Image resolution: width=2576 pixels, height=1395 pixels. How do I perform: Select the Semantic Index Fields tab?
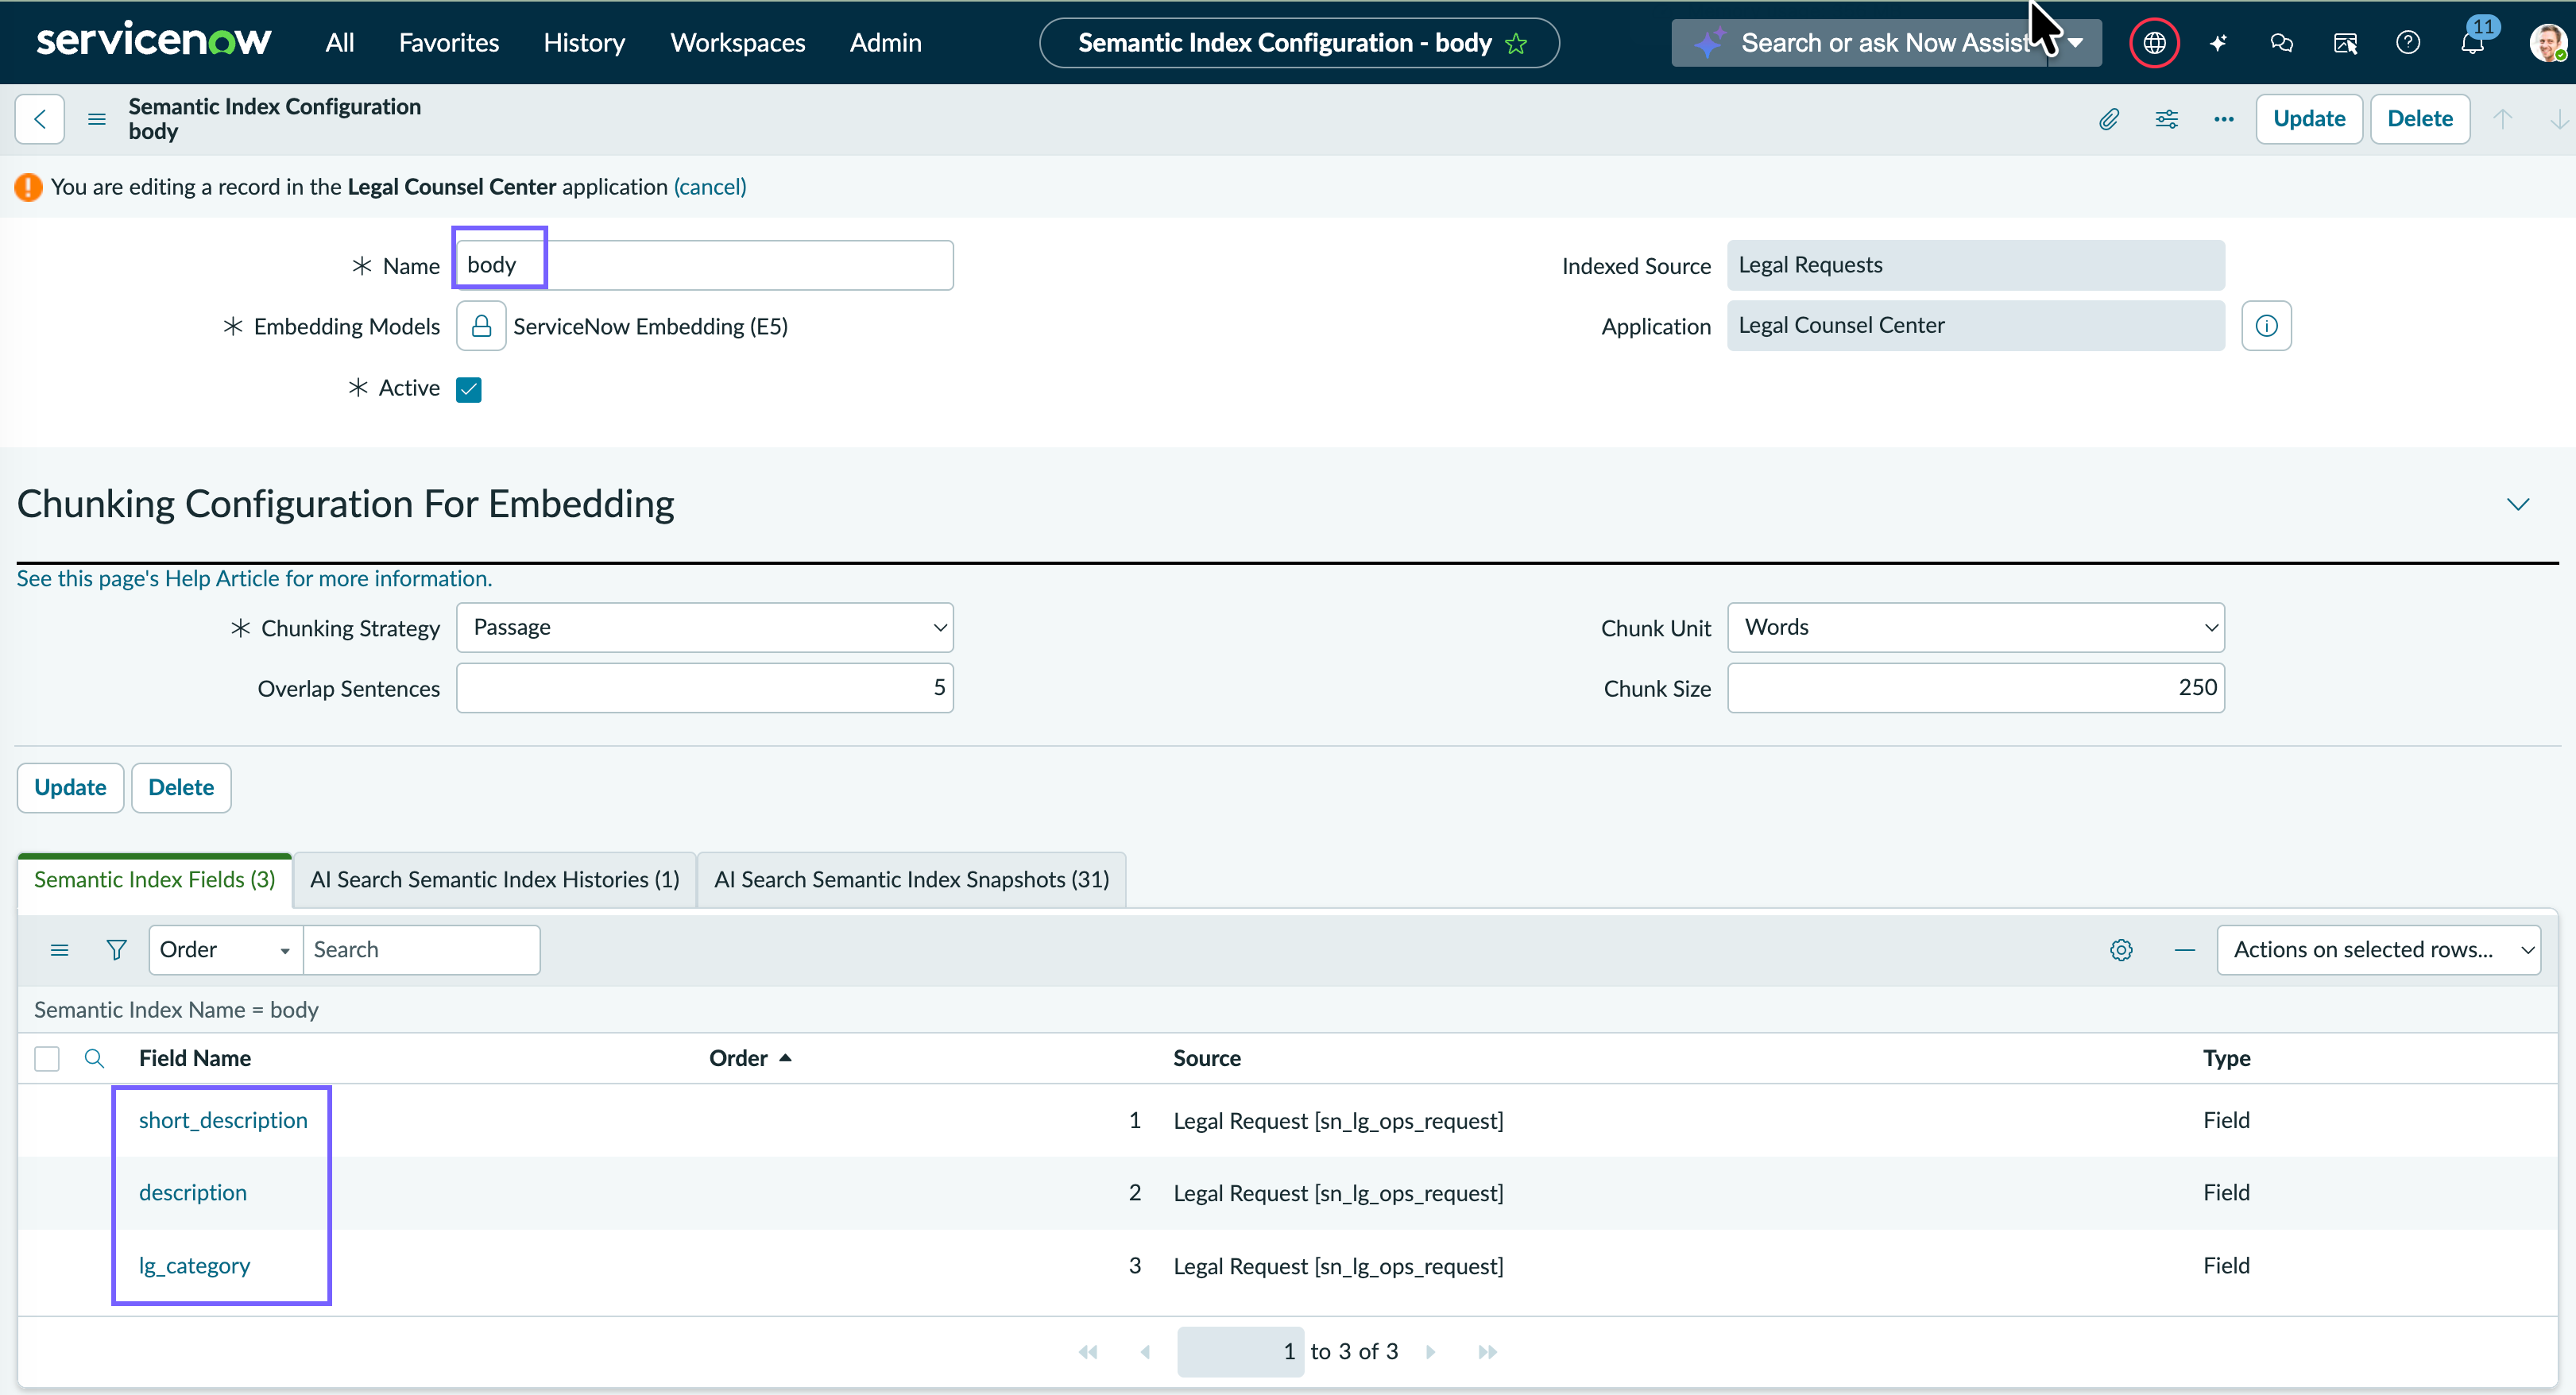click(x=154, y=880)
